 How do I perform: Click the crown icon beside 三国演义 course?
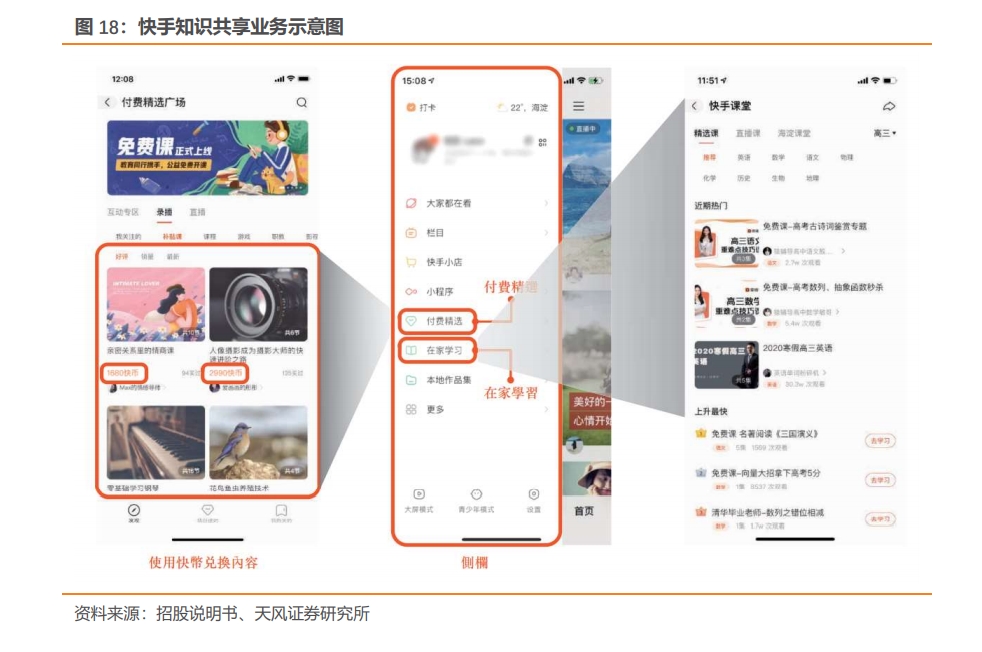coord(701,433)
